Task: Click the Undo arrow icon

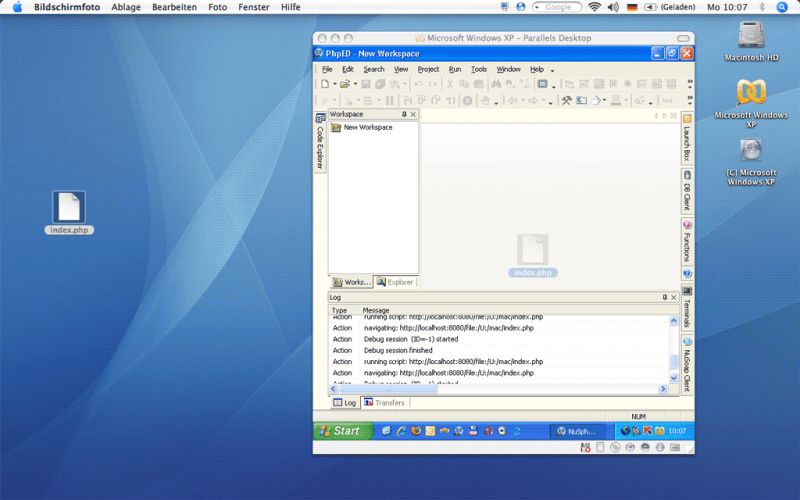Action: 418,84
